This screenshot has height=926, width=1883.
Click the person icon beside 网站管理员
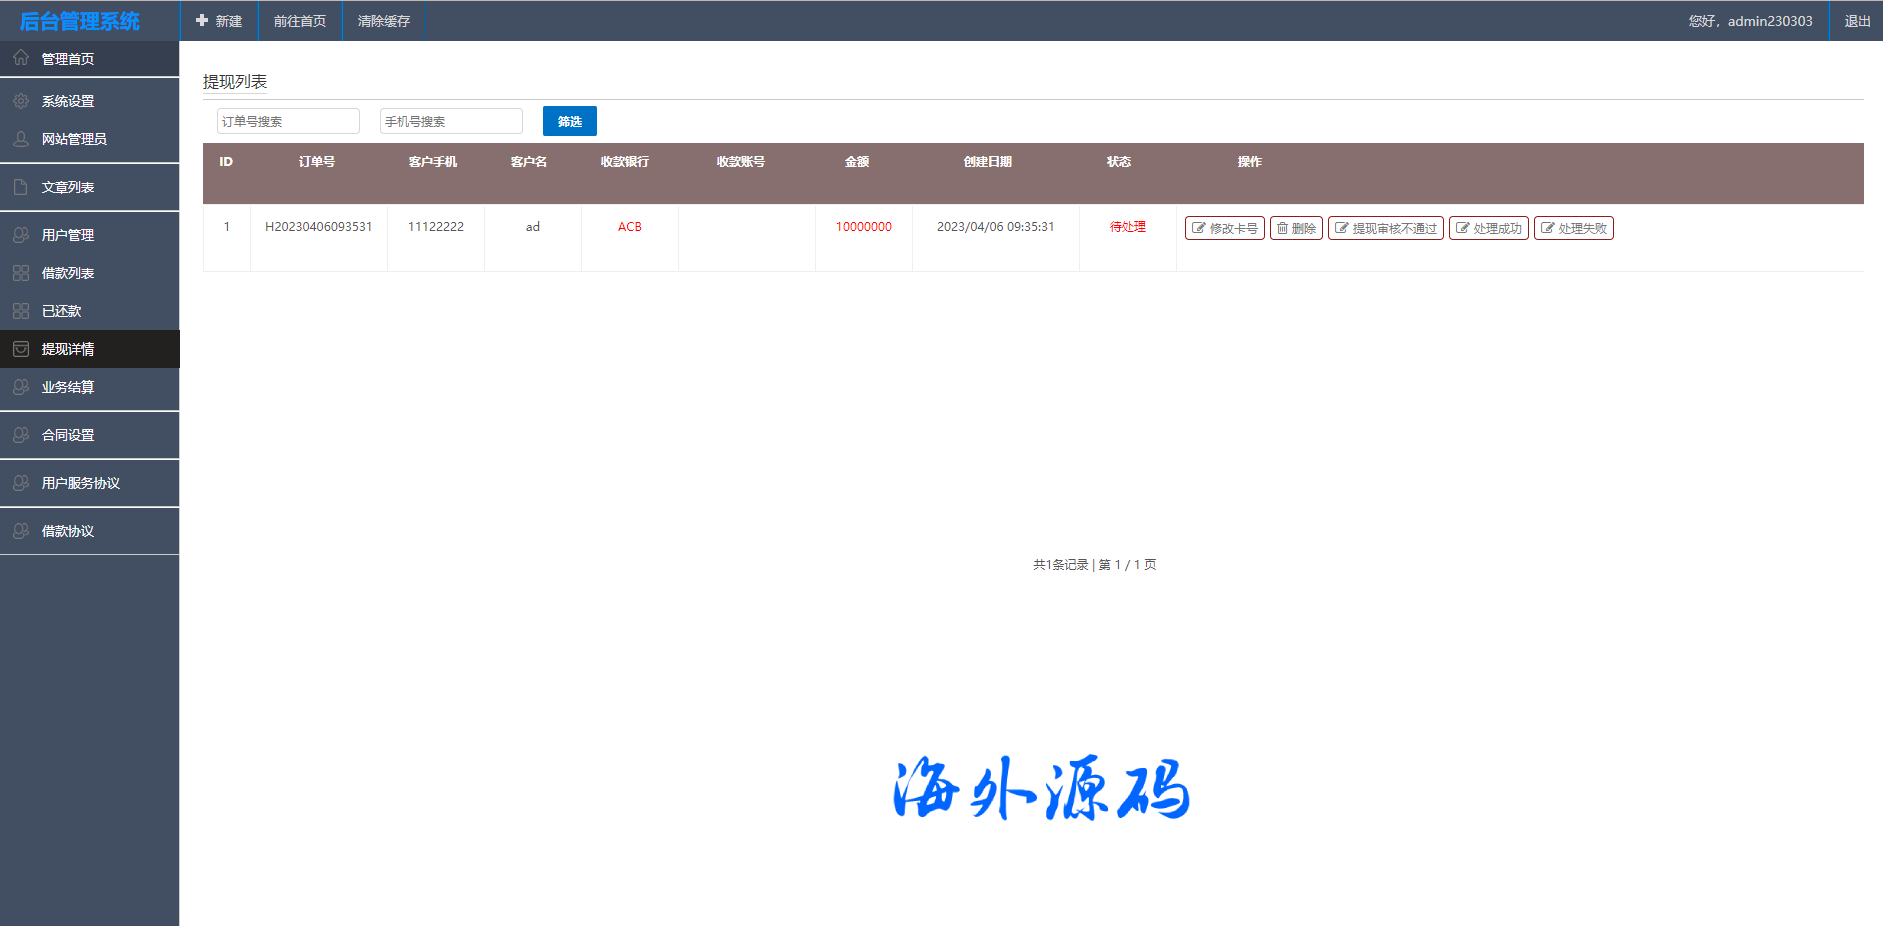point(21,139)
